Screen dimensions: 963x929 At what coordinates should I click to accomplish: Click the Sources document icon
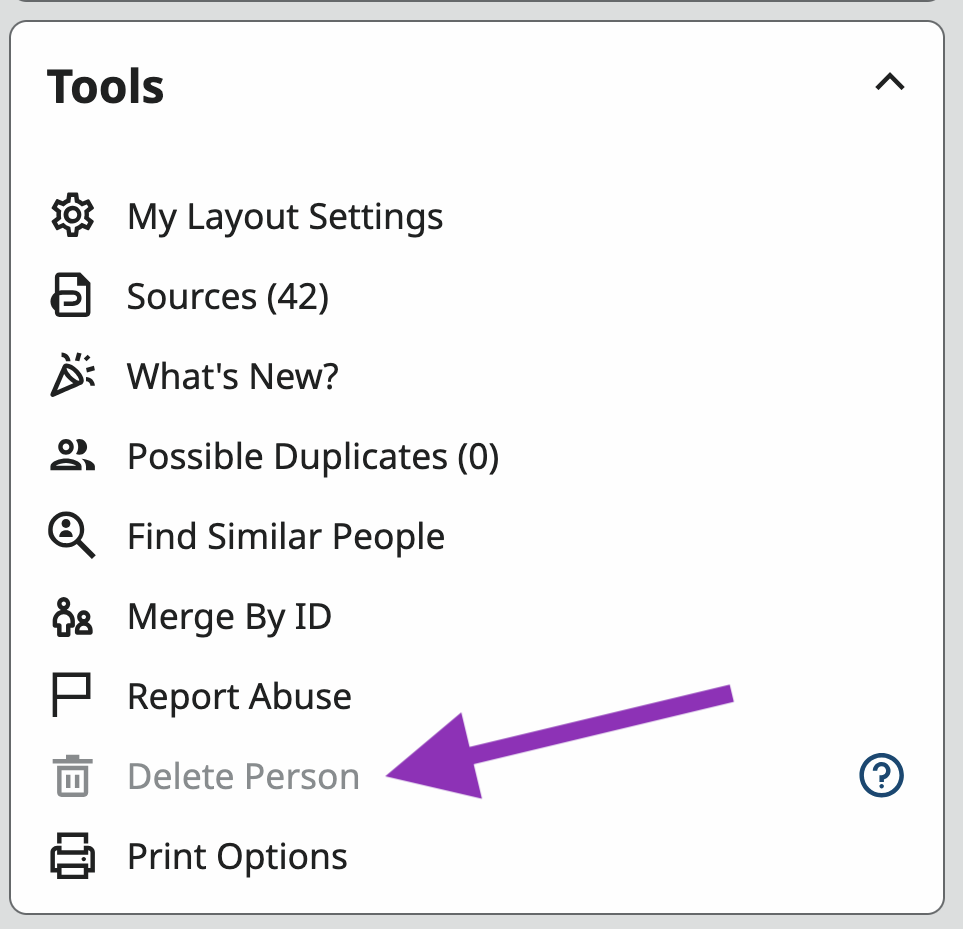pos(71,295)
